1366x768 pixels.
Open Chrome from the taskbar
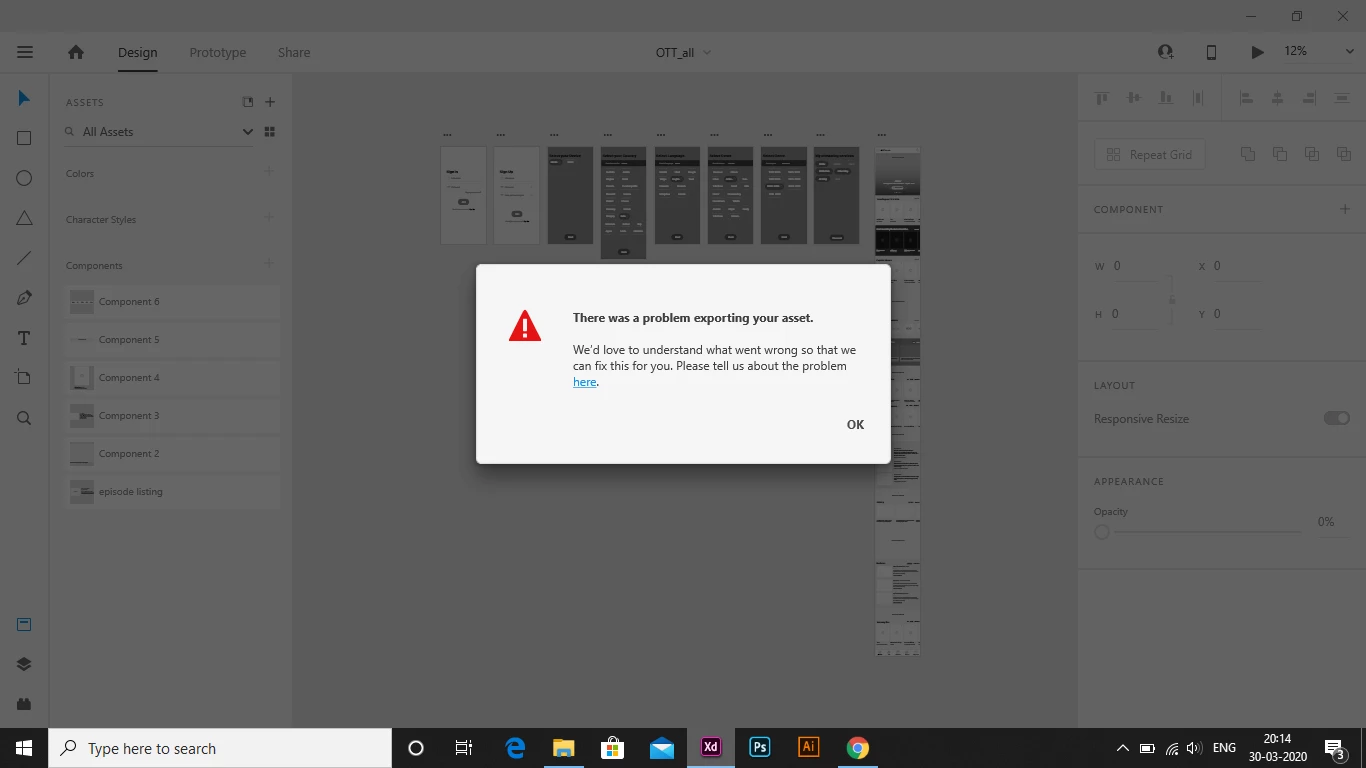(x=857, y=748)
